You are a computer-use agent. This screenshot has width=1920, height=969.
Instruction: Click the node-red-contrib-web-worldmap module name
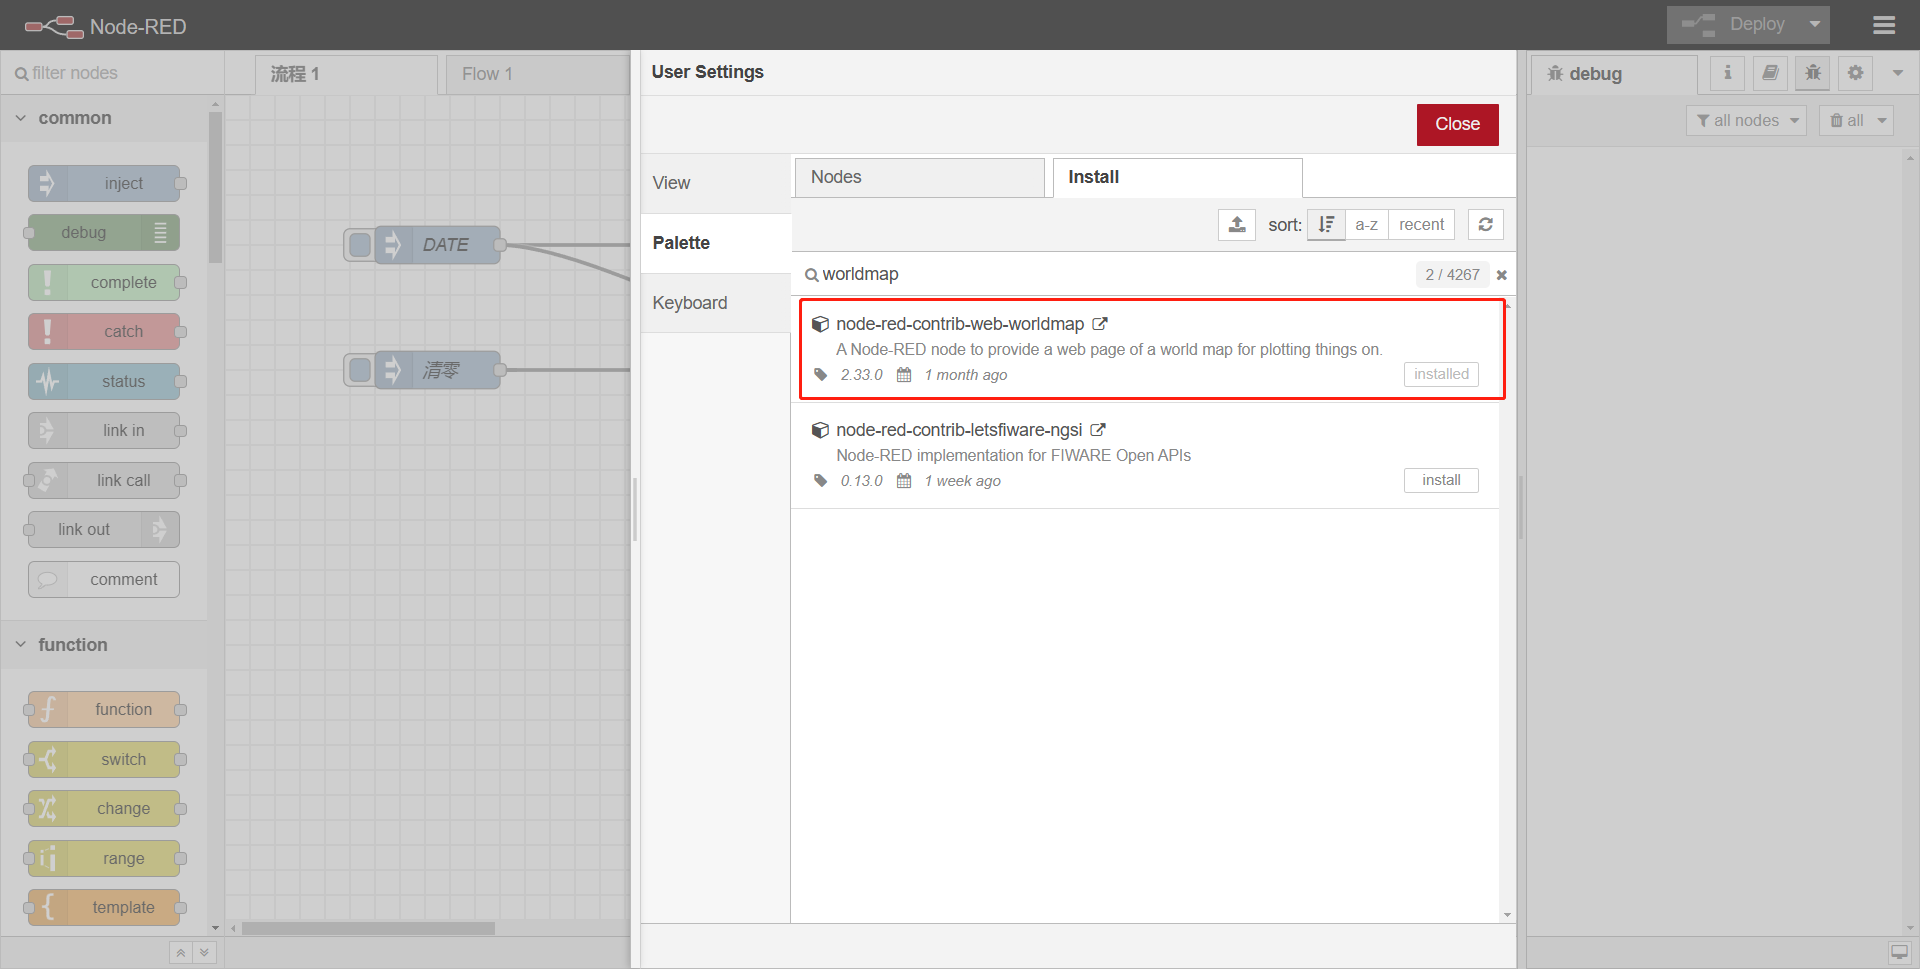click(x=960, y=324)
